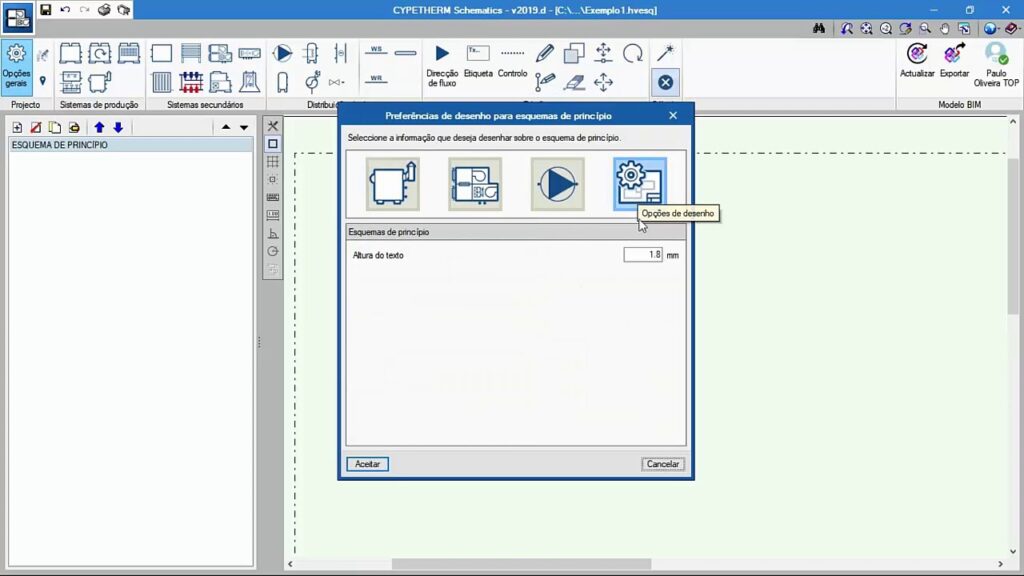
Task: Open the red book help dropdown
Action: (x=1013, y=29)
